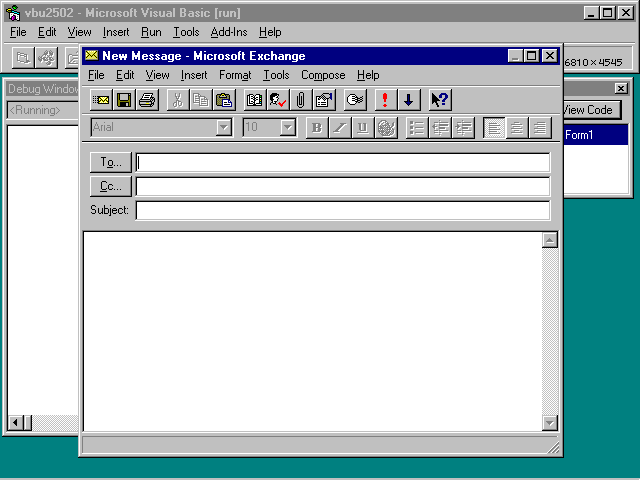
Task: Toggle Italic formatting button
Action: (x=340, y=127)
